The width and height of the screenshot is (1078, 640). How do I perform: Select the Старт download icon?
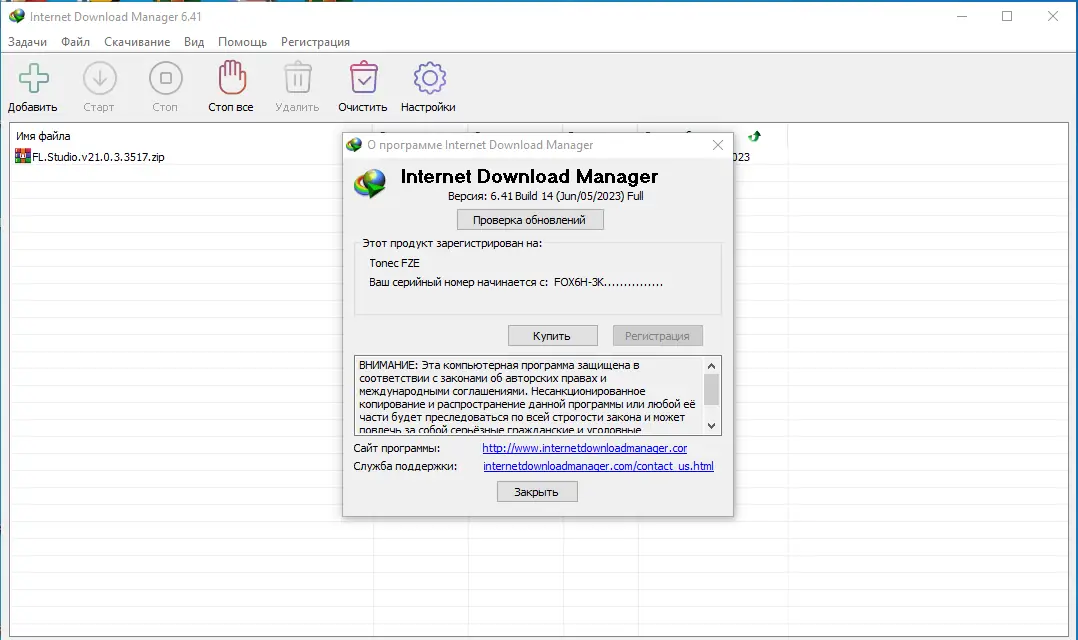click(x=99, y=78)
